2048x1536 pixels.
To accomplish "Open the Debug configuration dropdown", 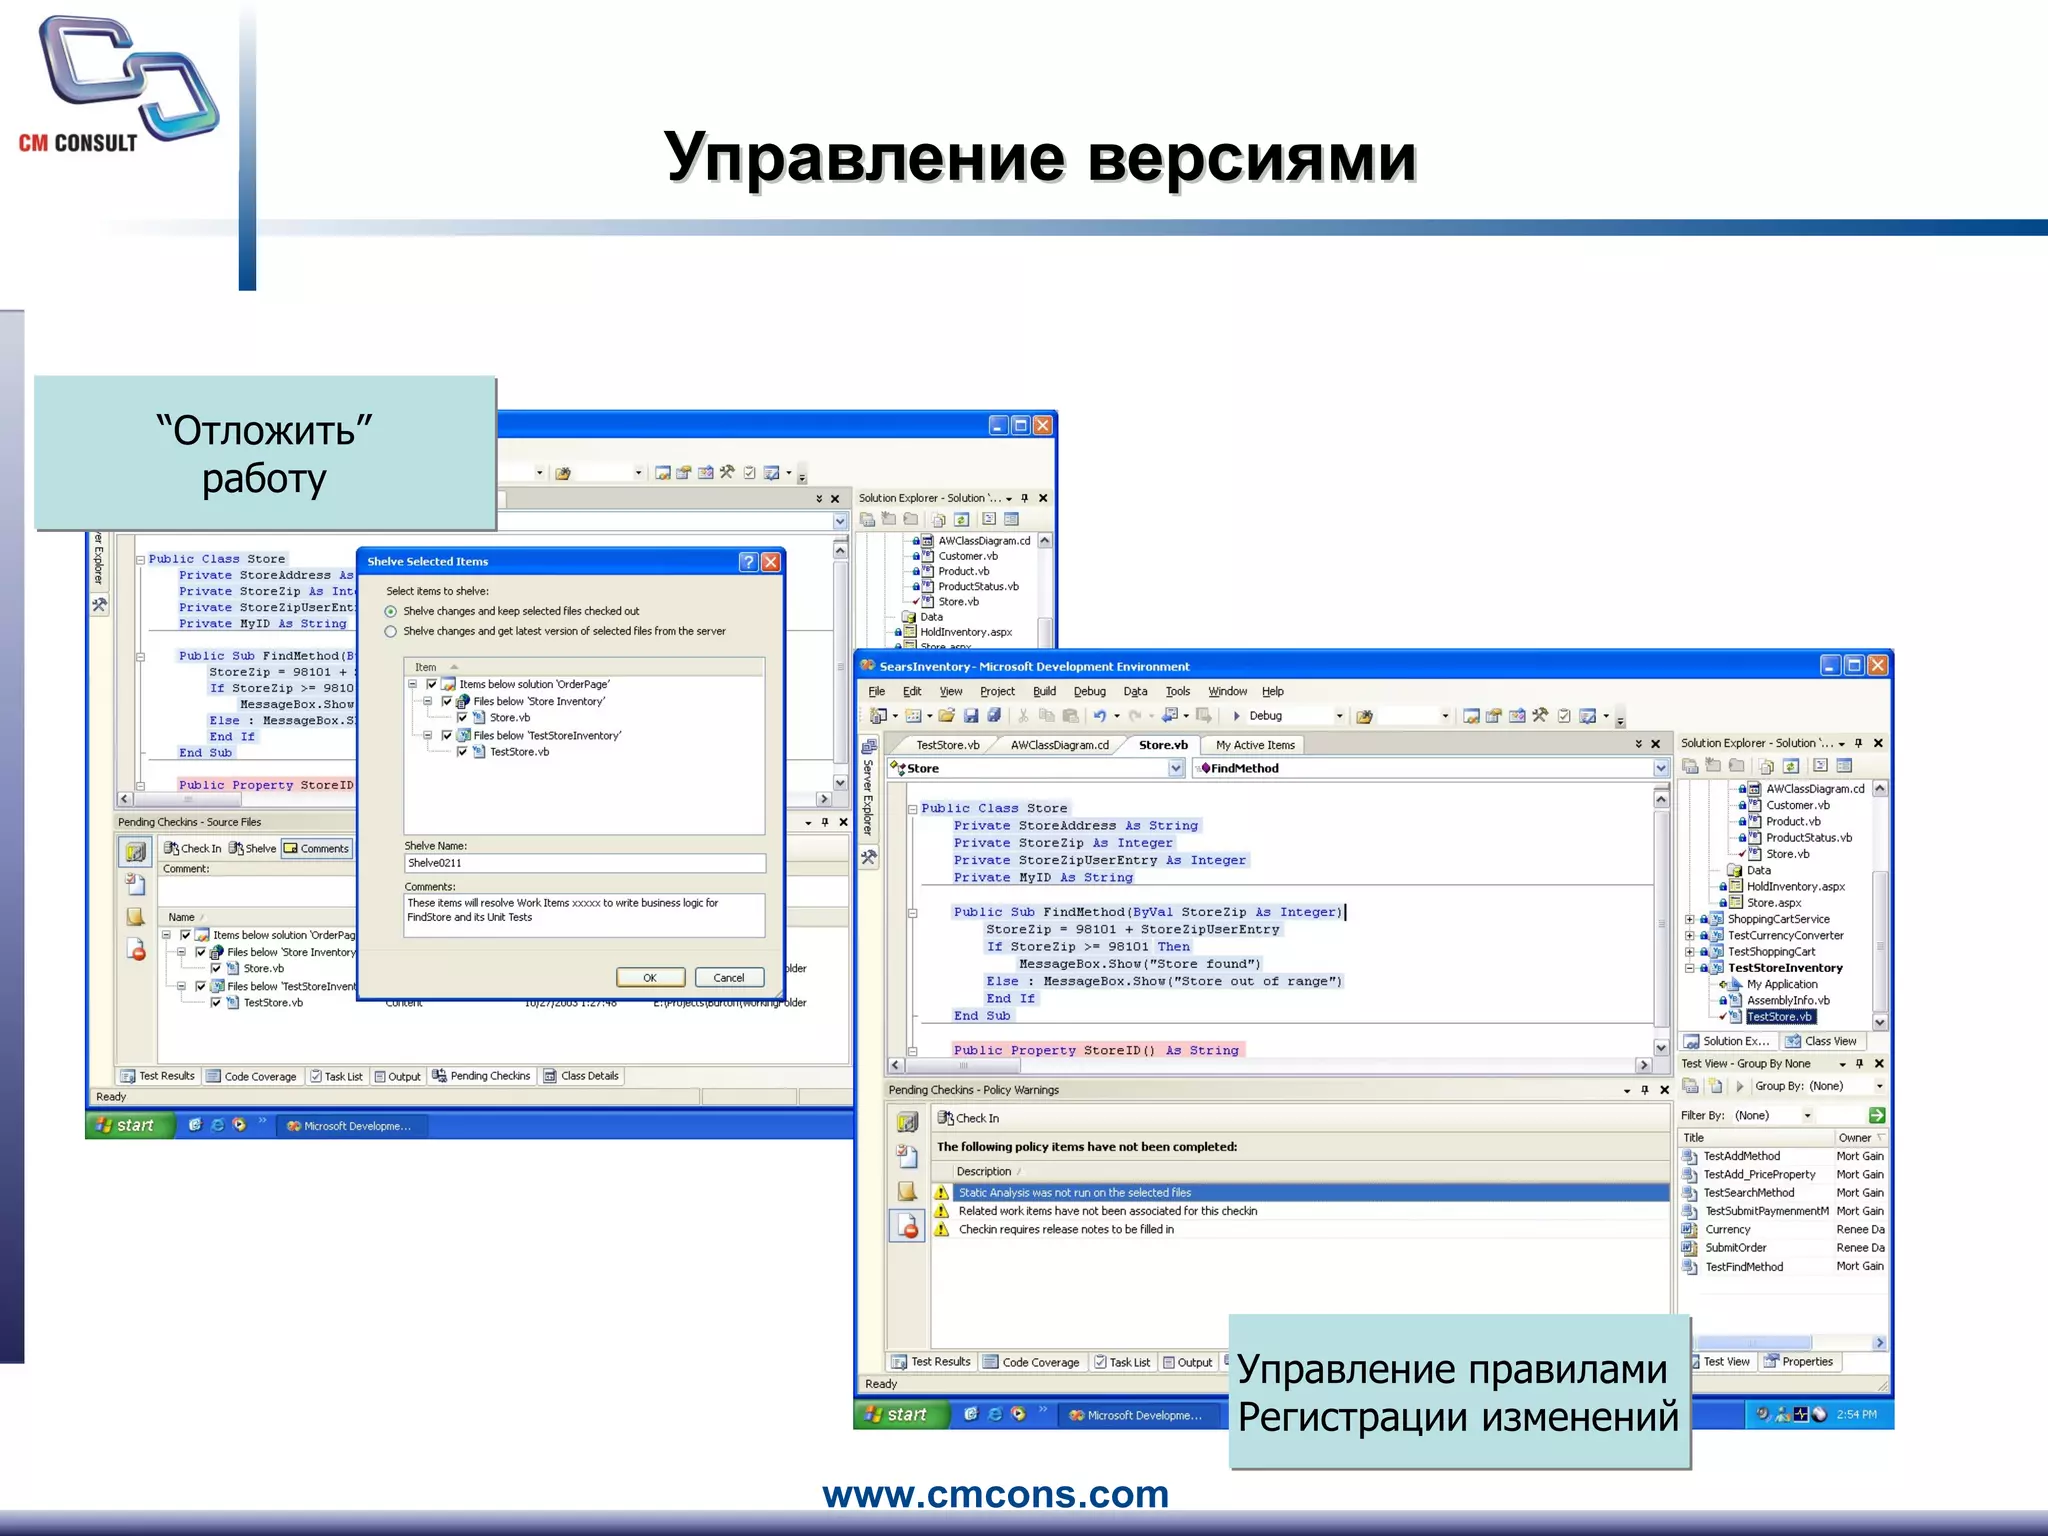I will click(1340, 716).
